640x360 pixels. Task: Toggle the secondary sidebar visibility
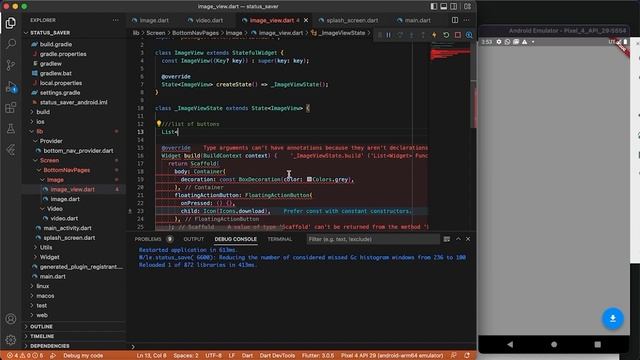coord(454,7)
